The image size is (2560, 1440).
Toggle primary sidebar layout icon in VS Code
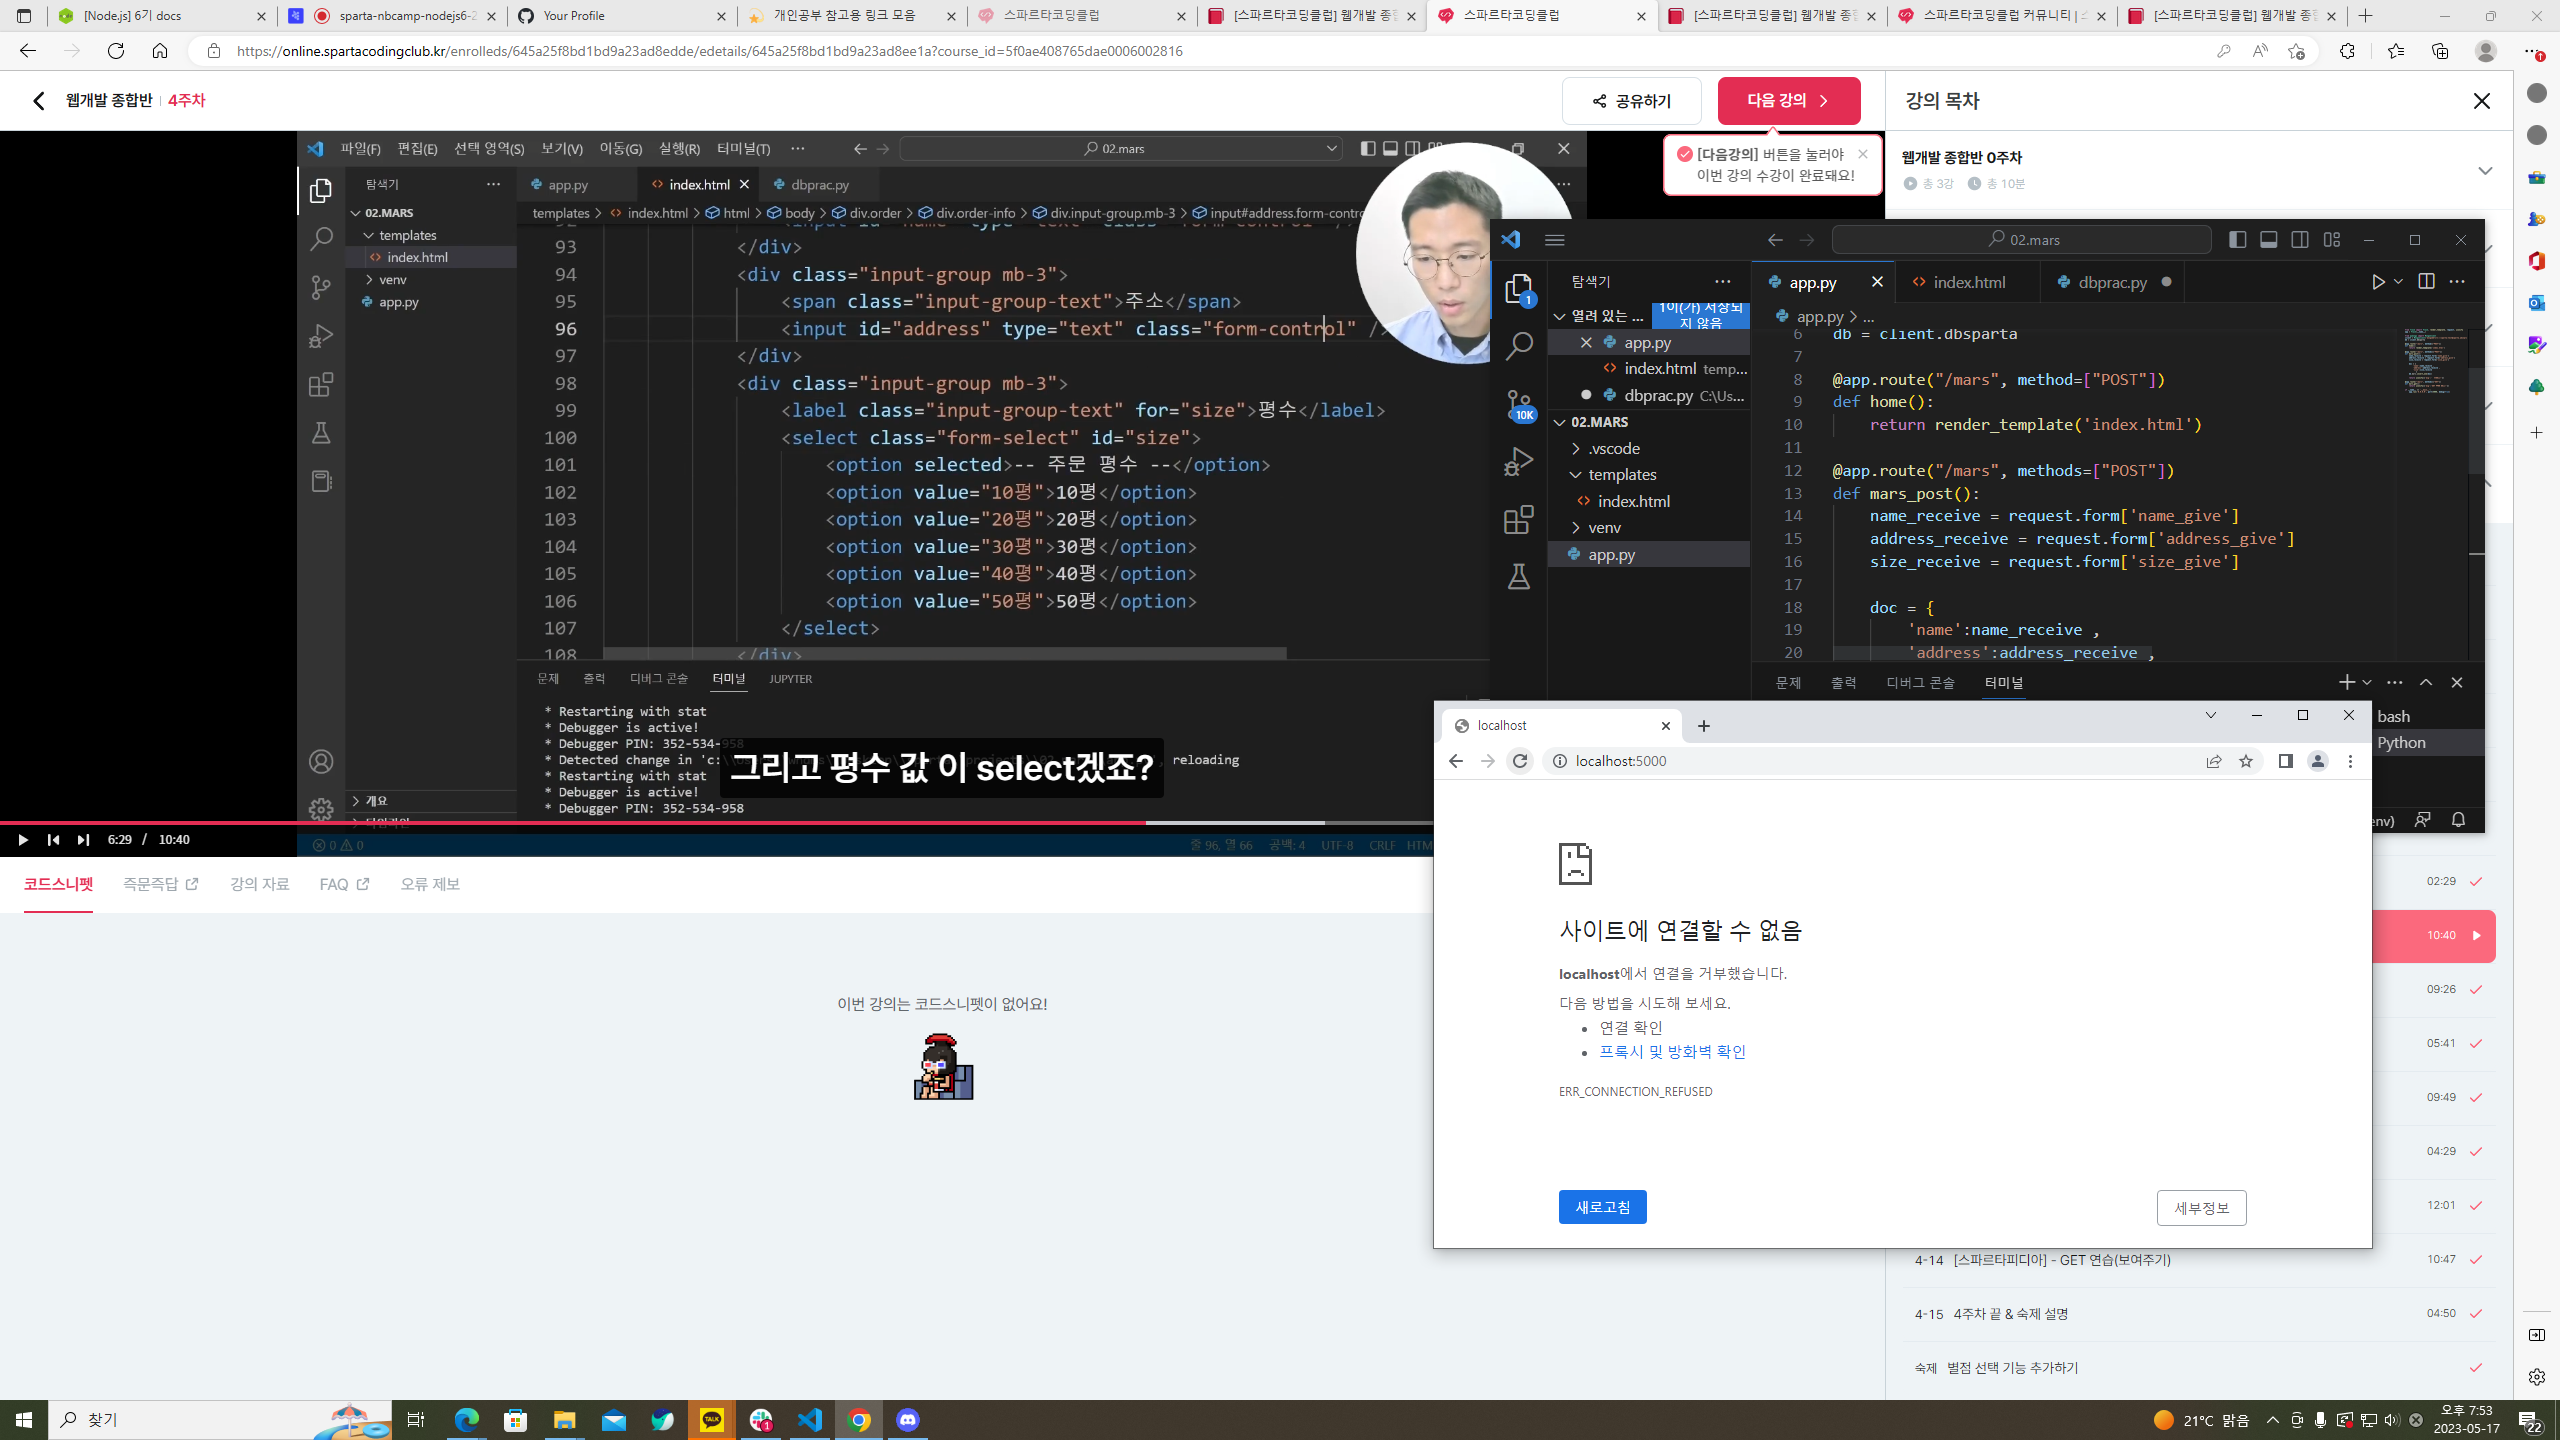[x=2238, y=240]
